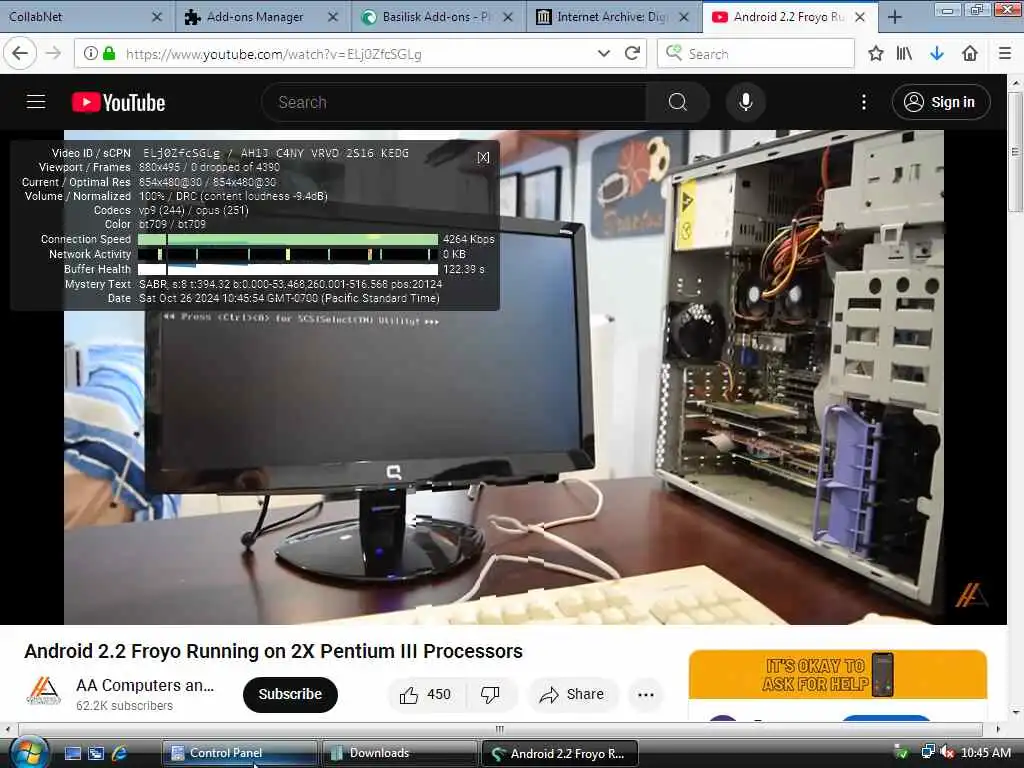Open the Windows Start orb
The width and height of the screenshot is (1024, 768).
click(27, 752)
